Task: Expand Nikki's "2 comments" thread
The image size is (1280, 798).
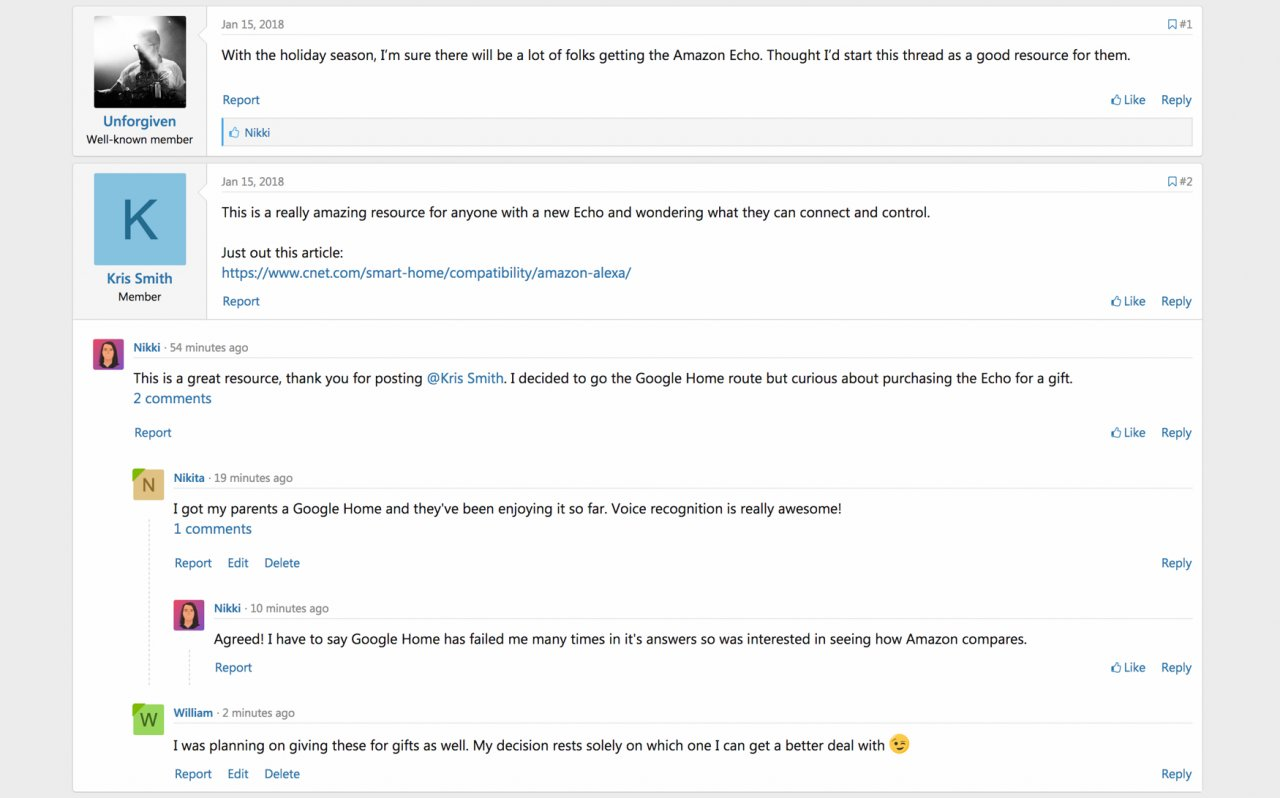Action: (172, 399)
